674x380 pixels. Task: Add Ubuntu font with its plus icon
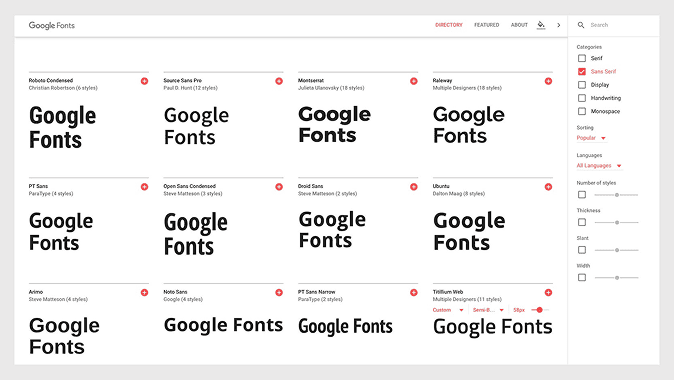tap(548, 187)
